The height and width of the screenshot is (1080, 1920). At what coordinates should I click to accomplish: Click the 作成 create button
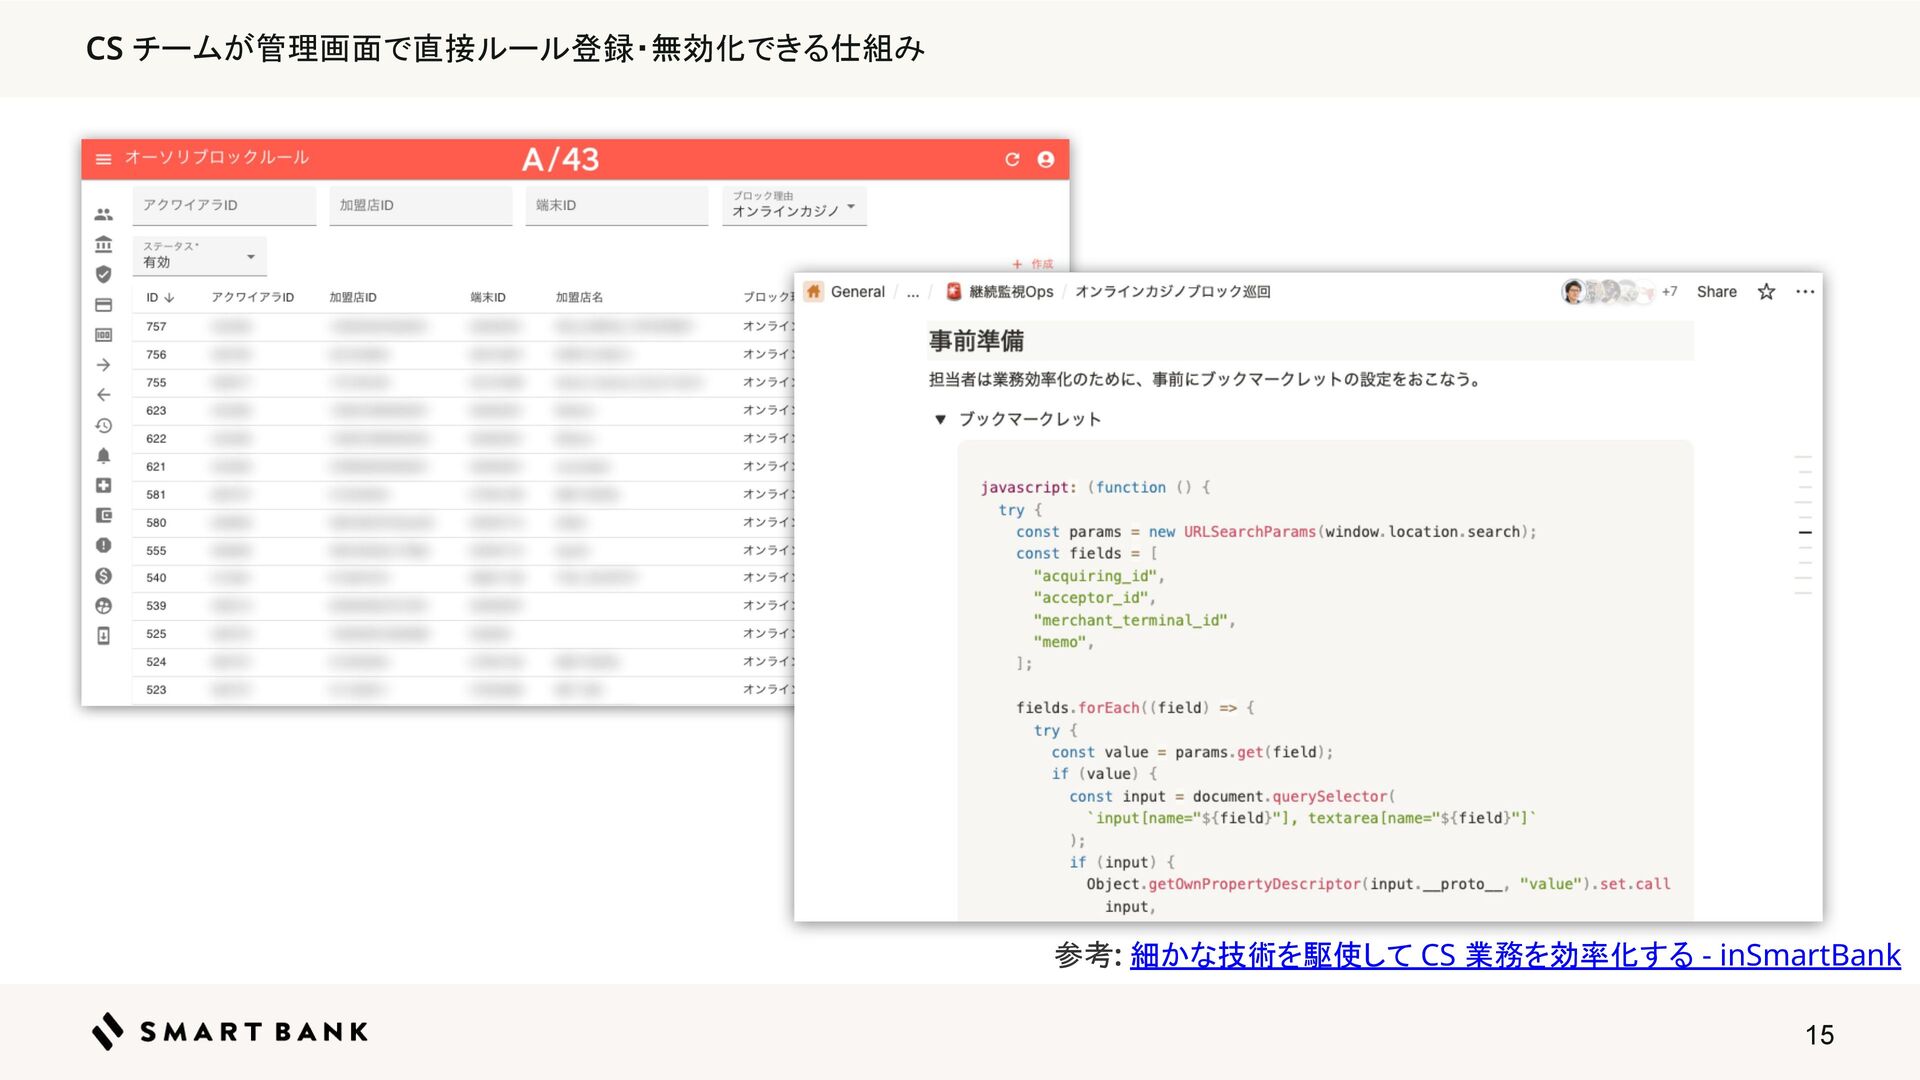1033,264
